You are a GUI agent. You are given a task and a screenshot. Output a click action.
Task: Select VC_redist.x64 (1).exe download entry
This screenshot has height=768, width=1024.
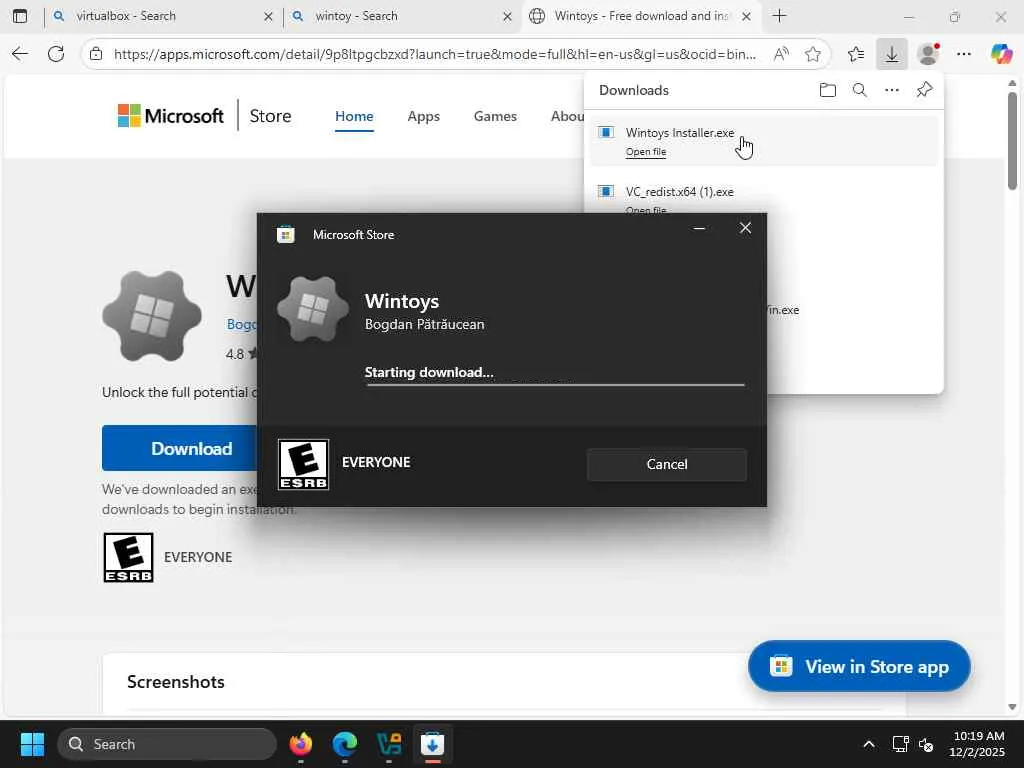tap(679, 192)
